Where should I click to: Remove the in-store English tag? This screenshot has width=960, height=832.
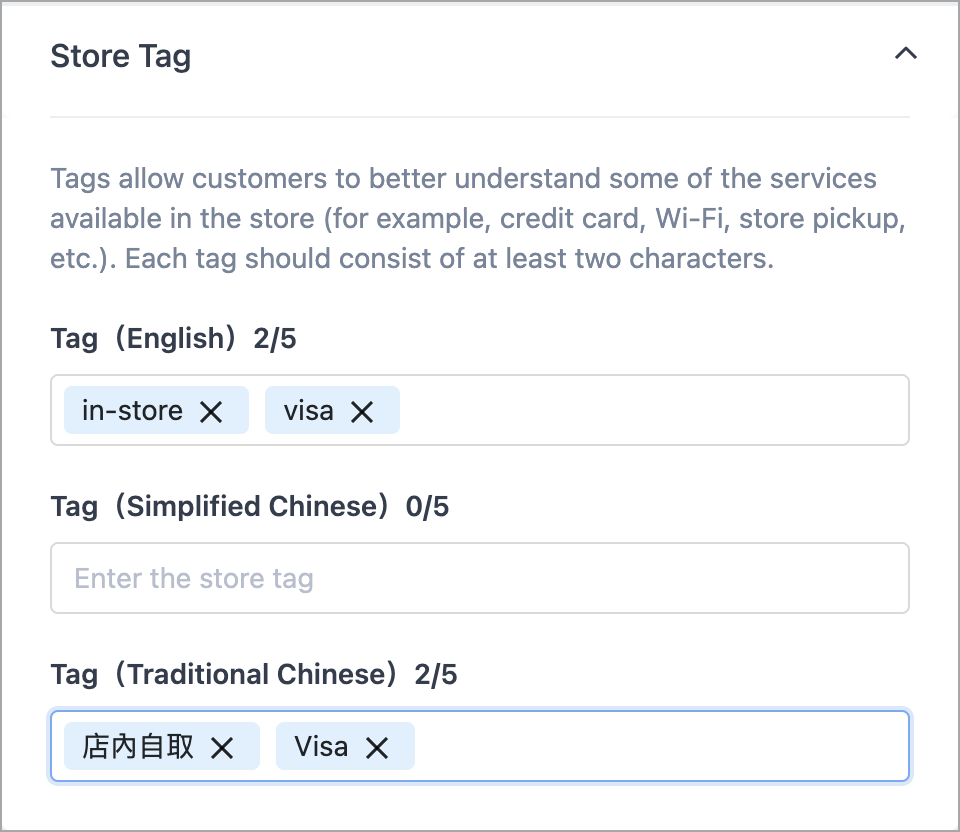[211, 412]
